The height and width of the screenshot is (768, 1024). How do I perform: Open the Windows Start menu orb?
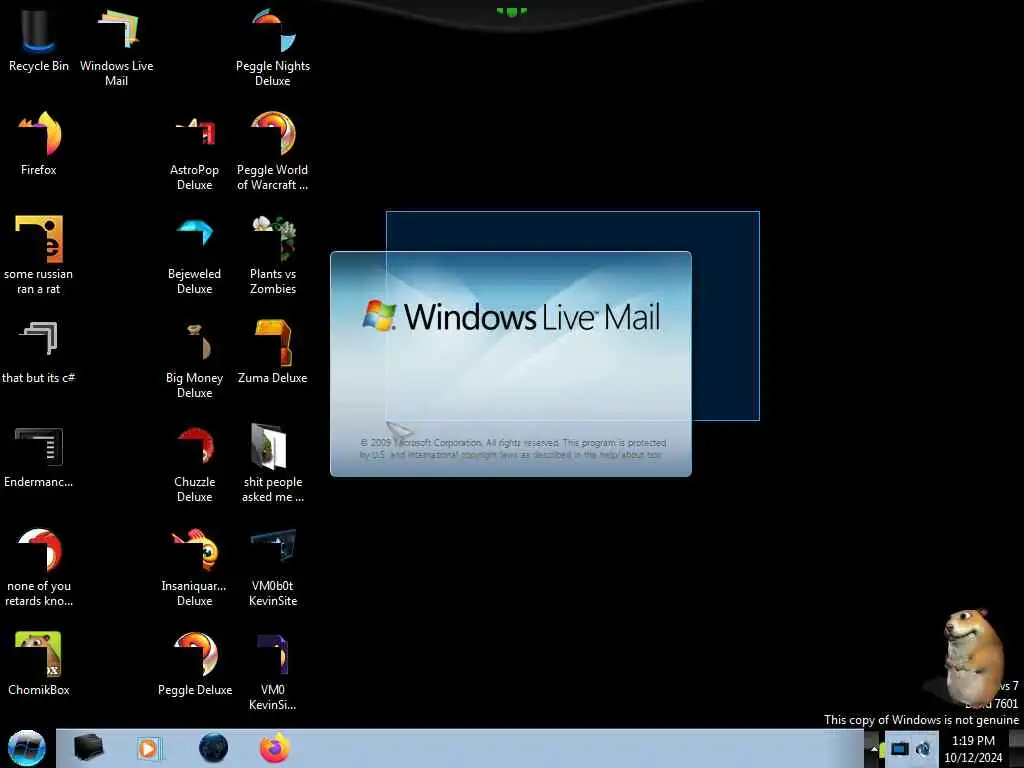(27, 748)
